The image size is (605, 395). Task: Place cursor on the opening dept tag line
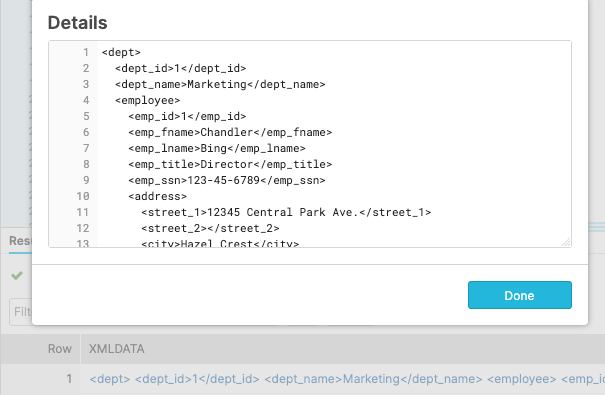pos(121,52)
